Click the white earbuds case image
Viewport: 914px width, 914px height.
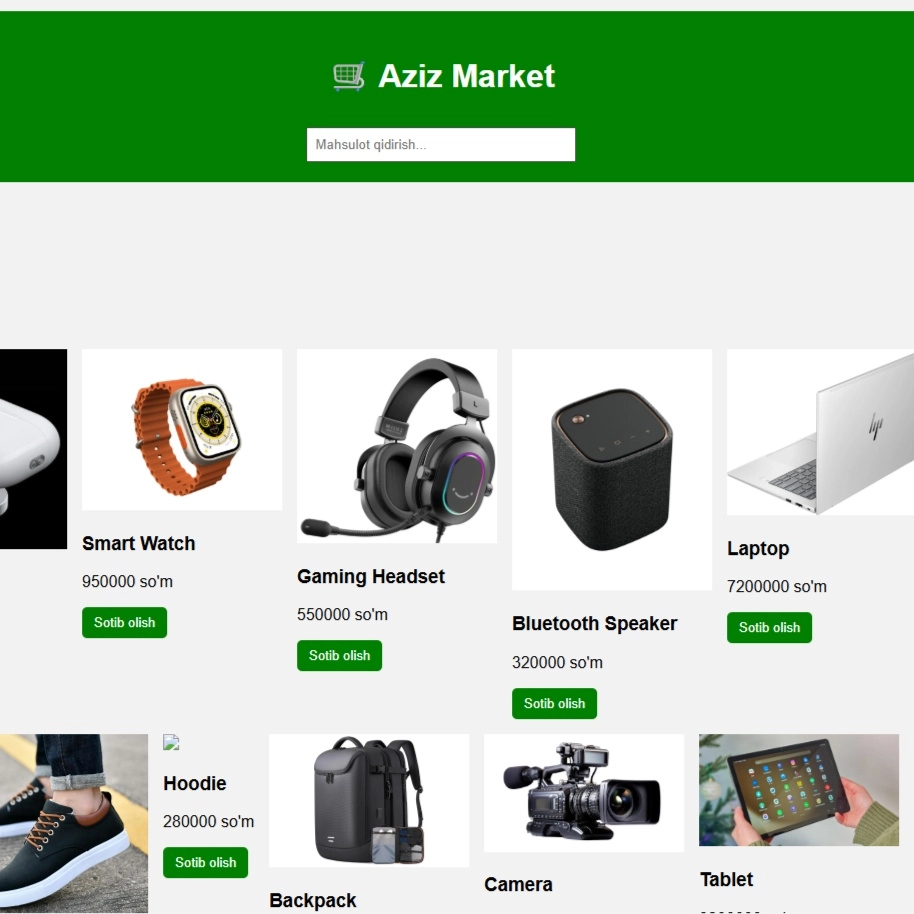point(33,449)
